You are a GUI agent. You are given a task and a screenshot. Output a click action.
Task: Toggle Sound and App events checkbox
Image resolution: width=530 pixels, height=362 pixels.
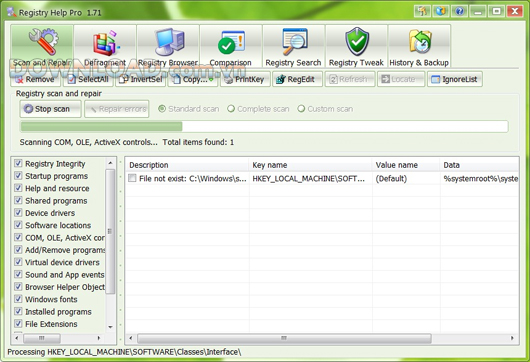18,274
